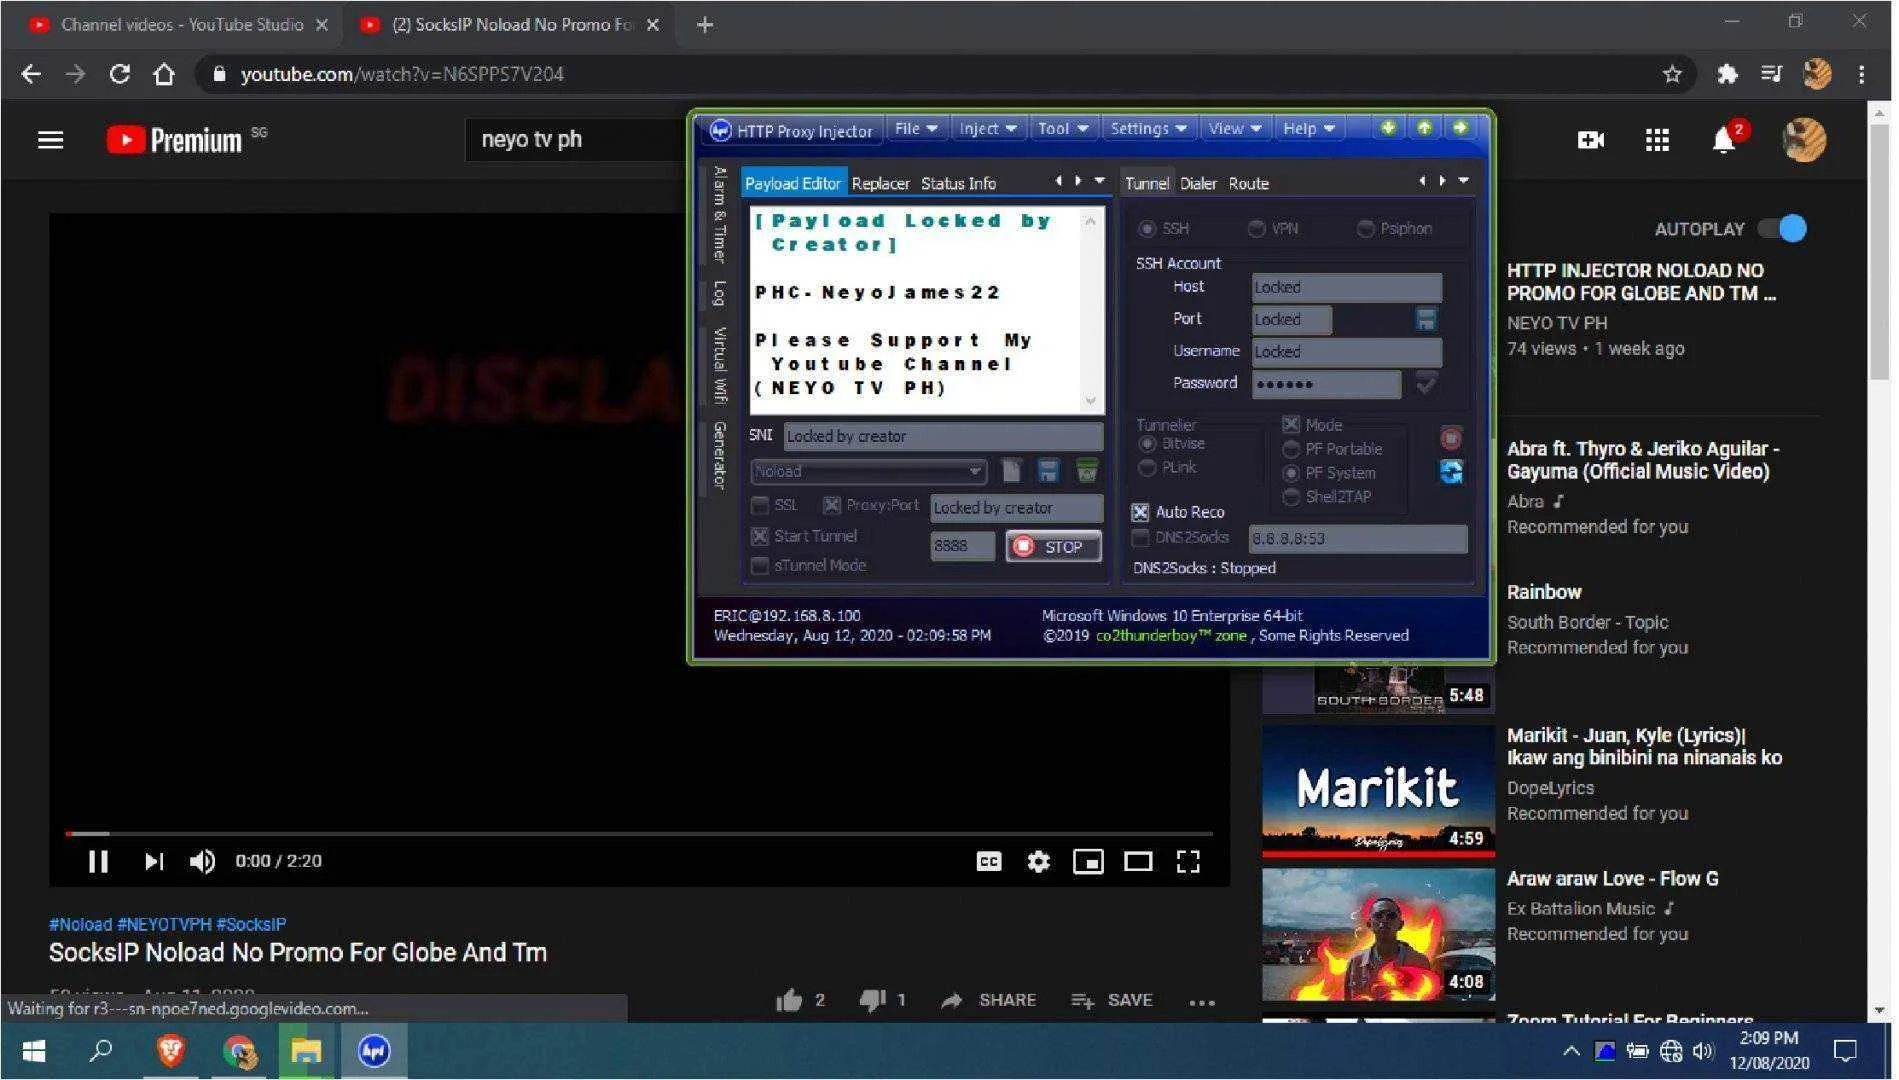Open the browser extensions puzzle icon
The width and height of the screenshot is (1899, 1080).
point(1727,74)
